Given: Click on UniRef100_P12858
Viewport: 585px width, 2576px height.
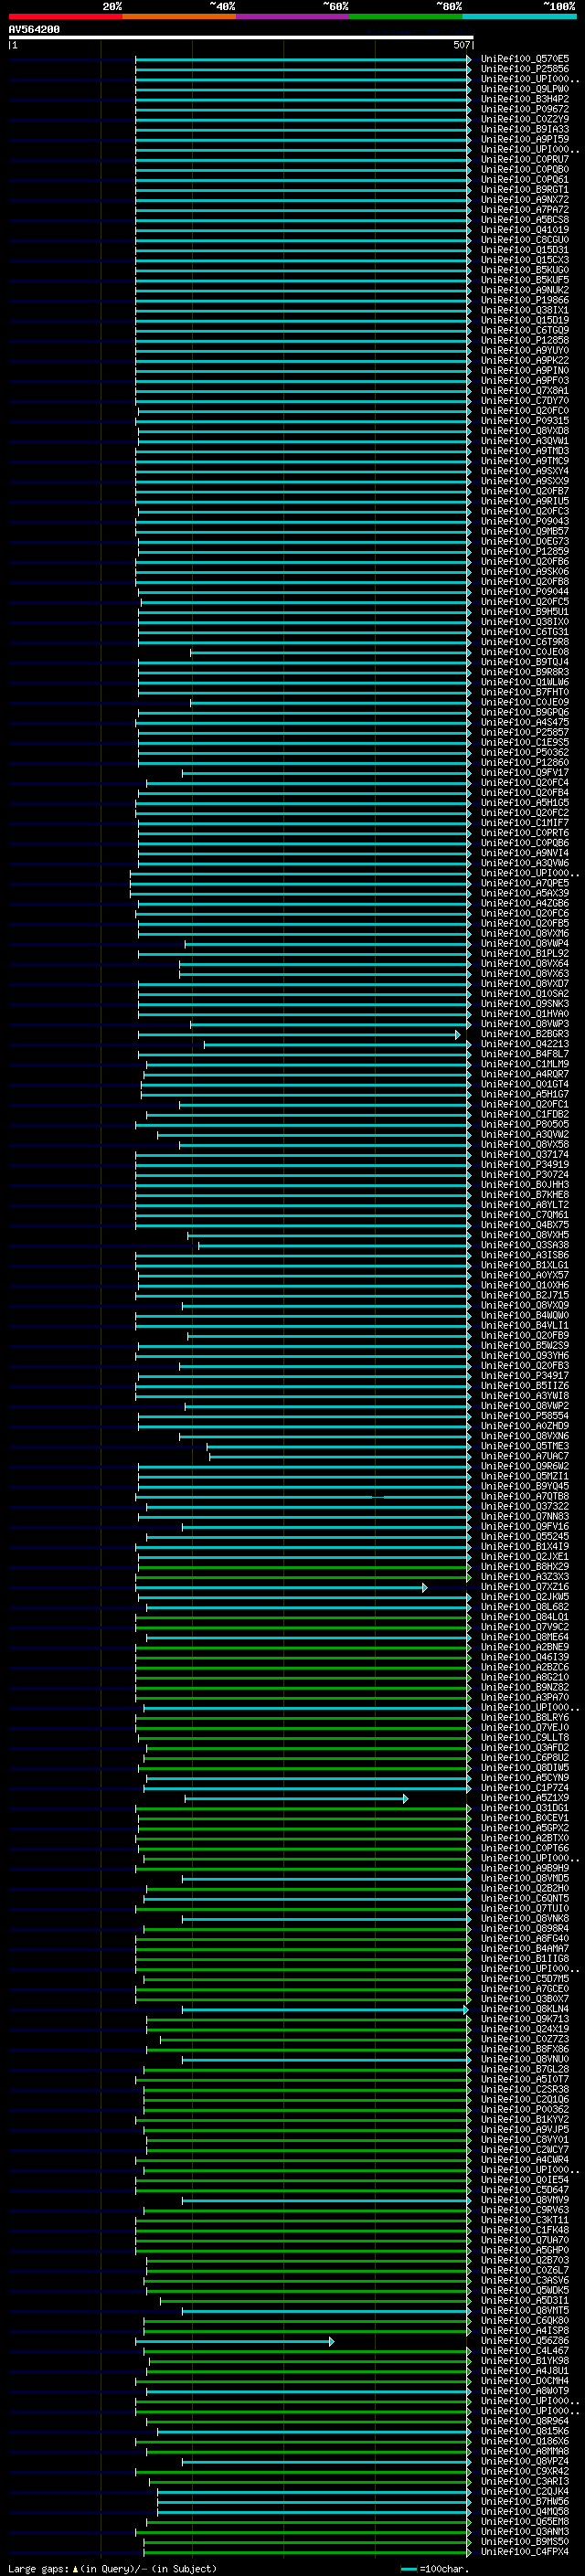Looking at the screenshot, I should click(x=525, y=340).
